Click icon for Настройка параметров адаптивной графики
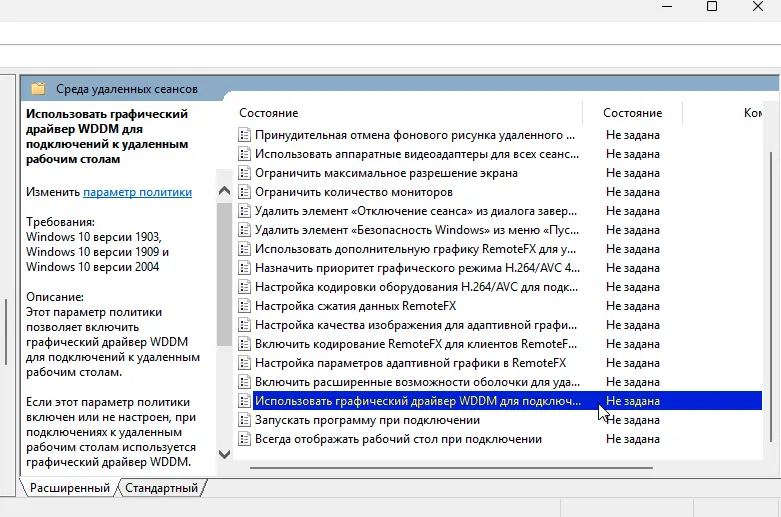 coord(244,363)
